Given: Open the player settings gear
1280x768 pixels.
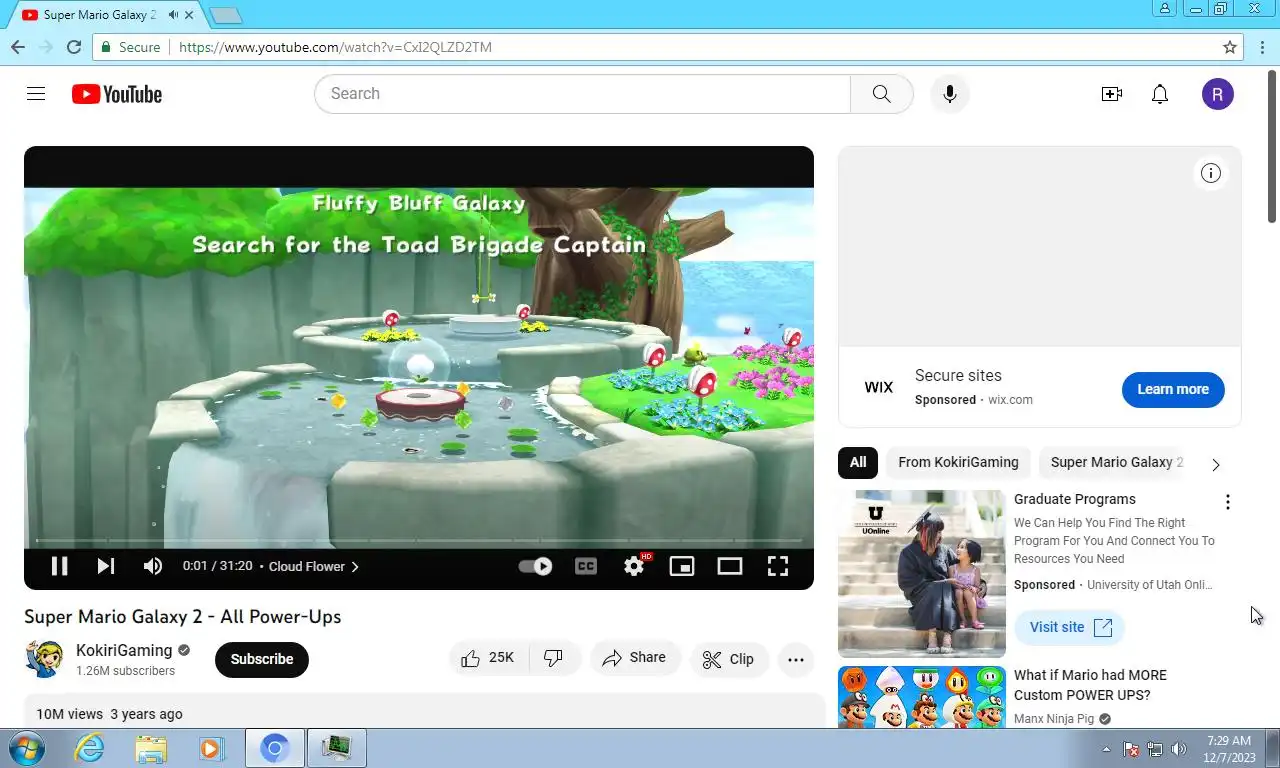Looking at the screenshot, I should (x=634, y=566).
